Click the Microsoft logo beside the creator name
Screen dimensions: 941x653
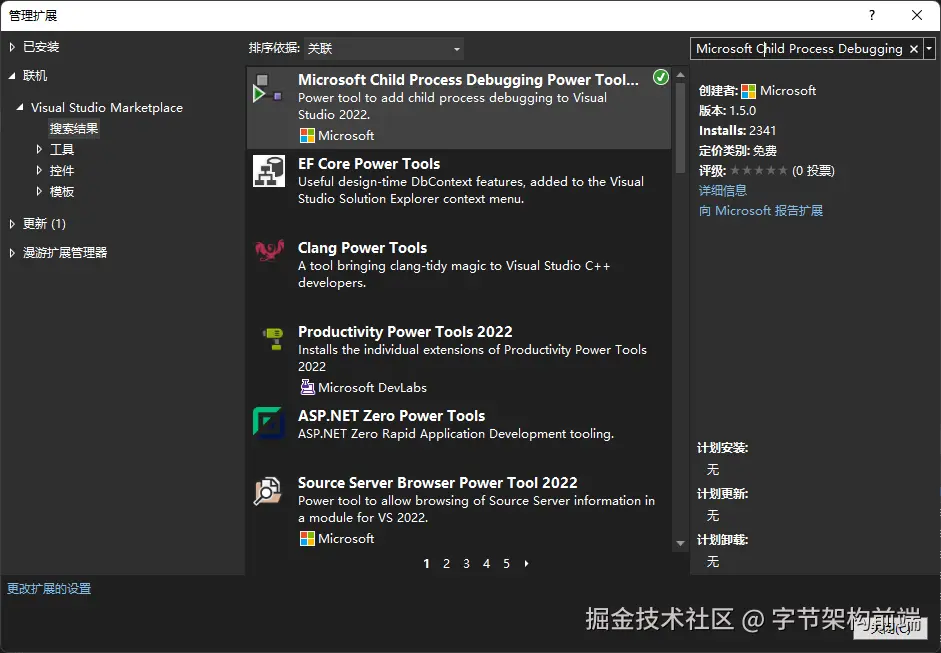(x=748, y=91)
